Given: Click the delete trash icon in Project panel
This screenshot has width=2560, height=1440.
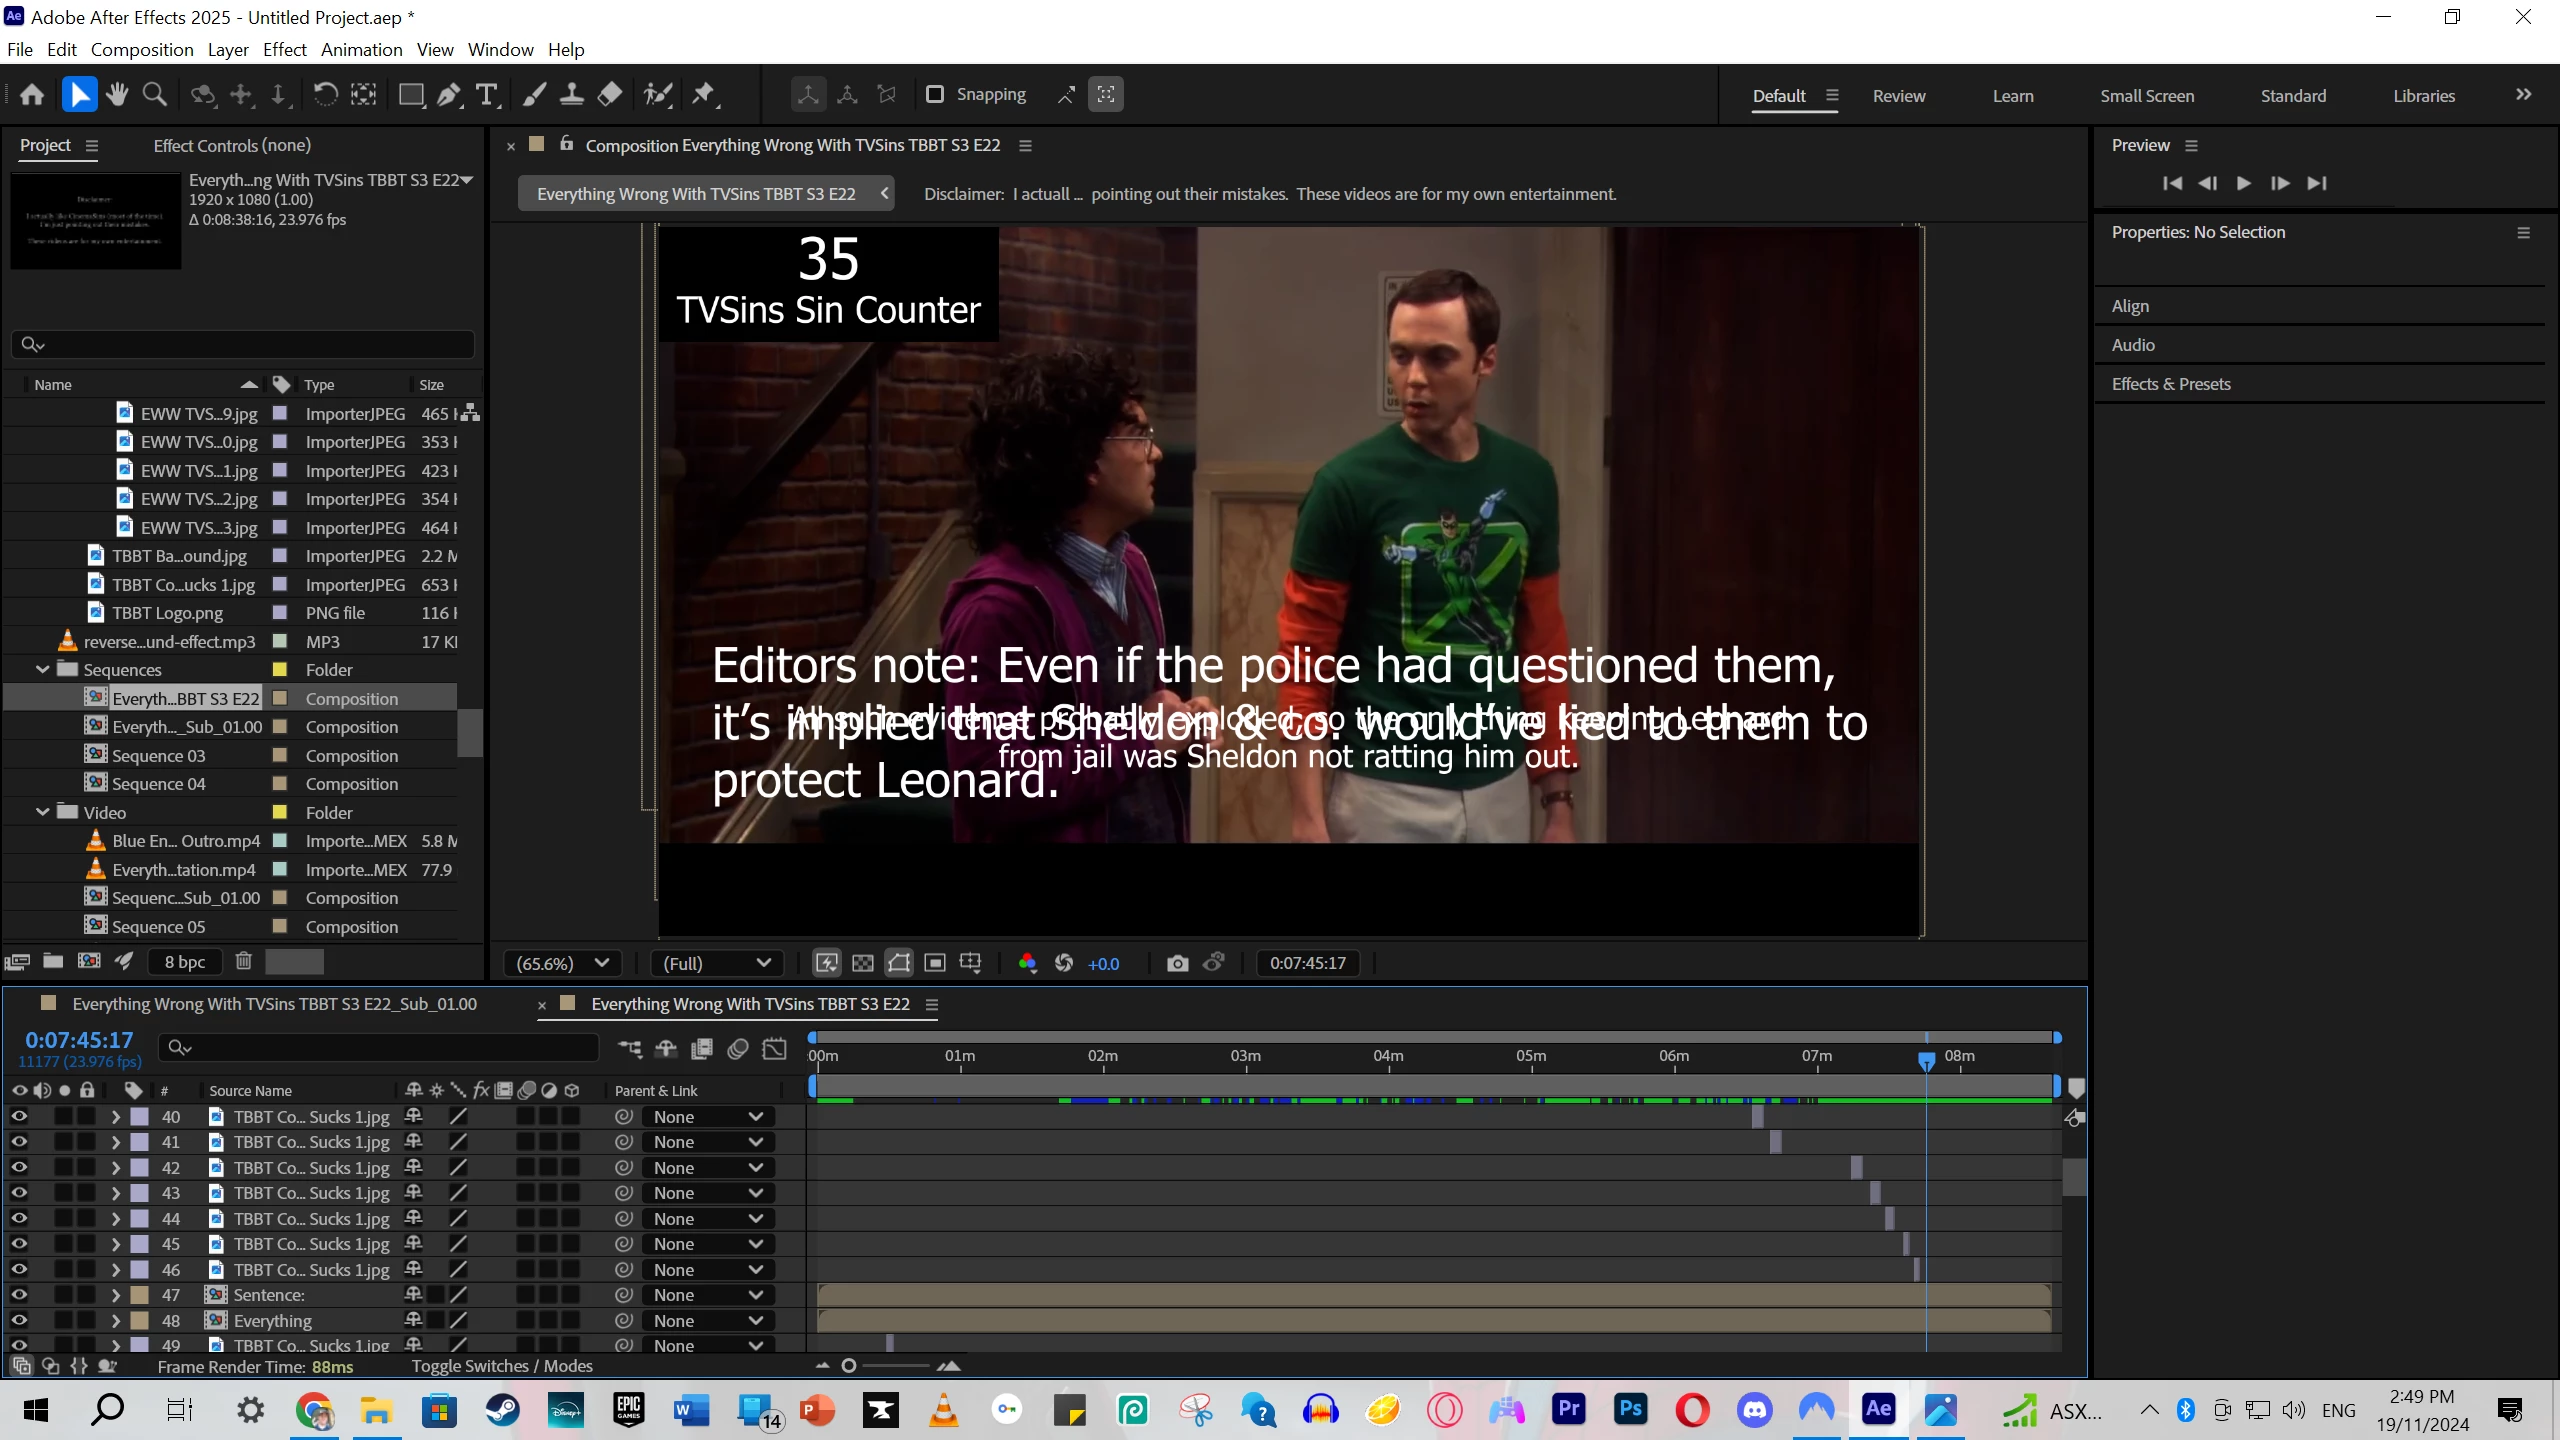Looking at the screenshot, I should (x=243, y=961).
